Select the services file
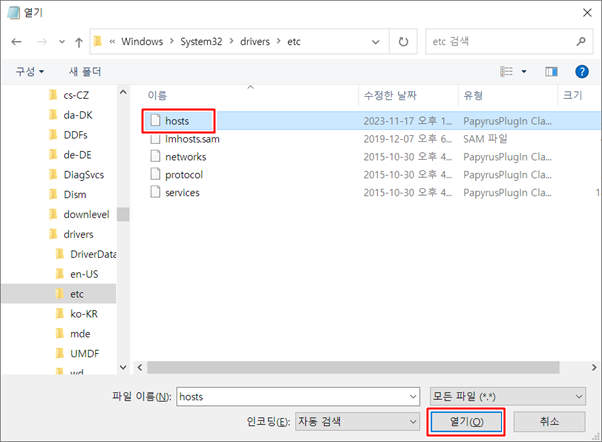The height and width of the screenshot is (442, 602). [x=182, y=192]
